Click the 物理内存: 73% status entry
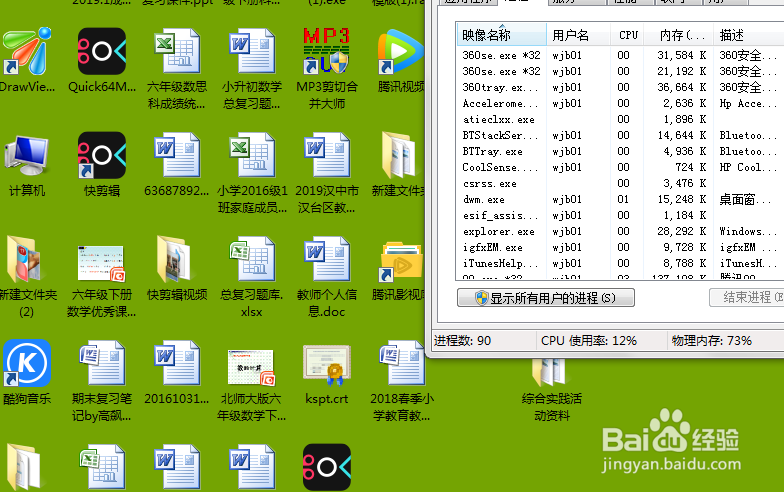Viewport: 784px width, 492px height. coord(712,340)
